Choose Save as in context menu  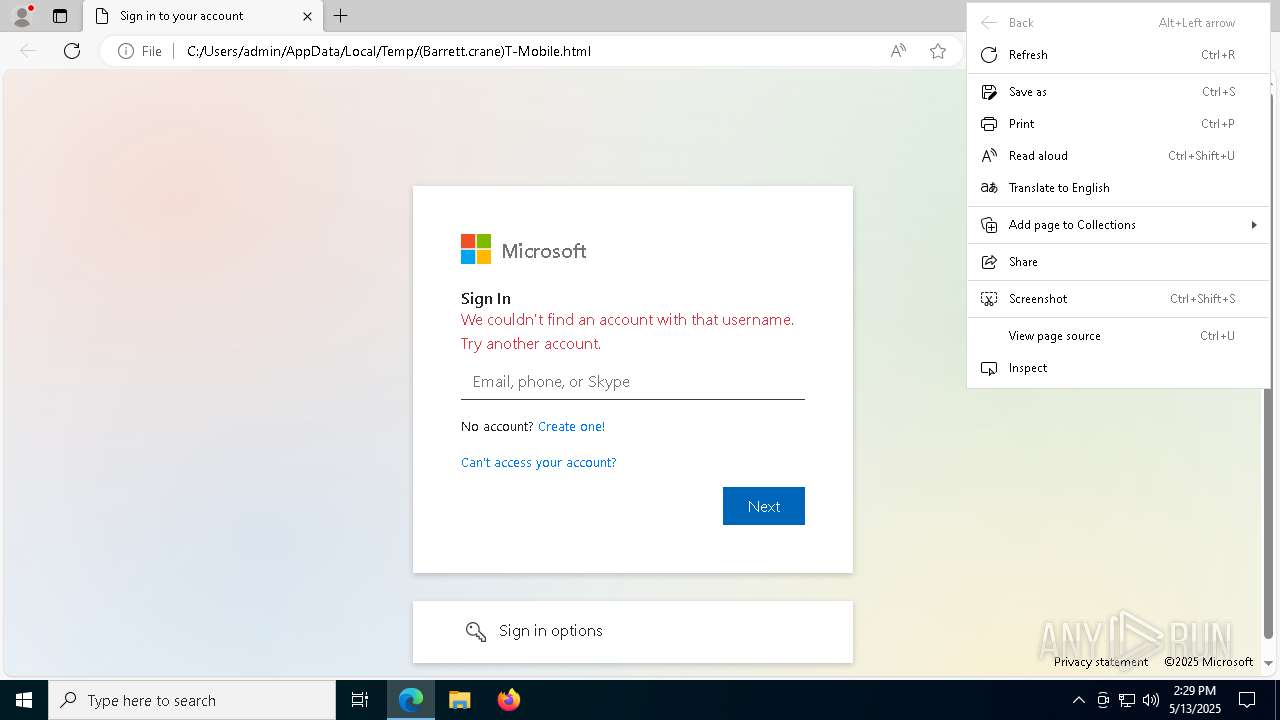point(1118,92)
